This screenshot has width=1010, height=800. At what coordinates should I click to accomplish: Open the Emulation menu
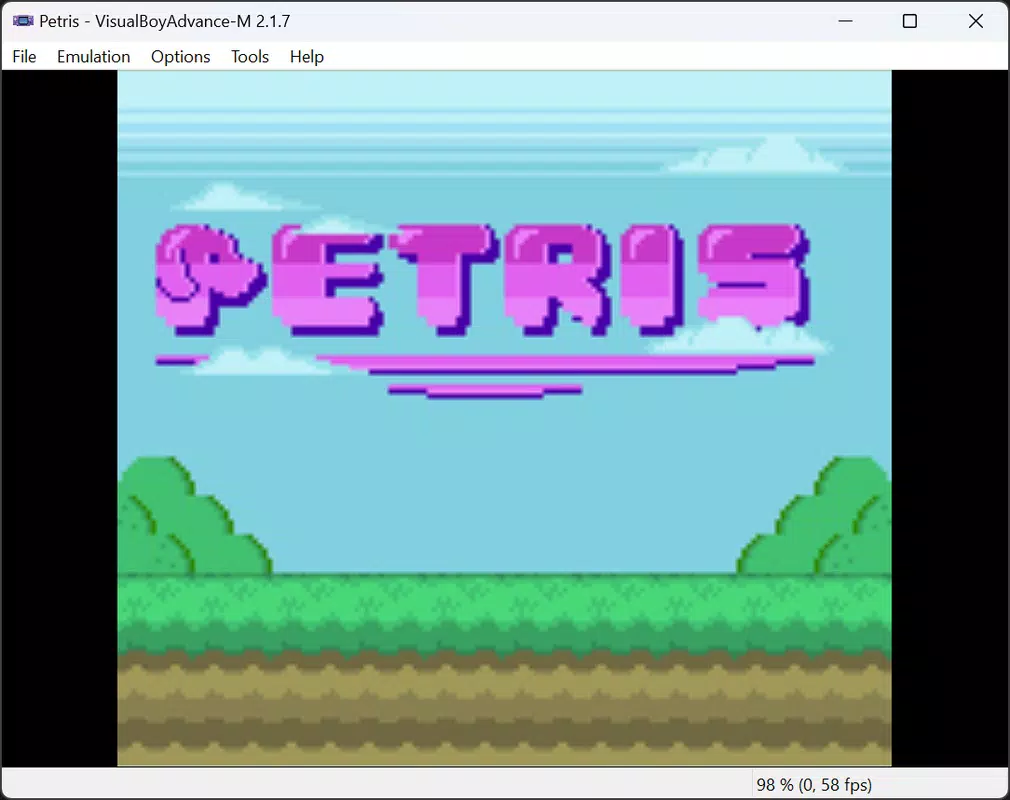(x=93, y=57)
